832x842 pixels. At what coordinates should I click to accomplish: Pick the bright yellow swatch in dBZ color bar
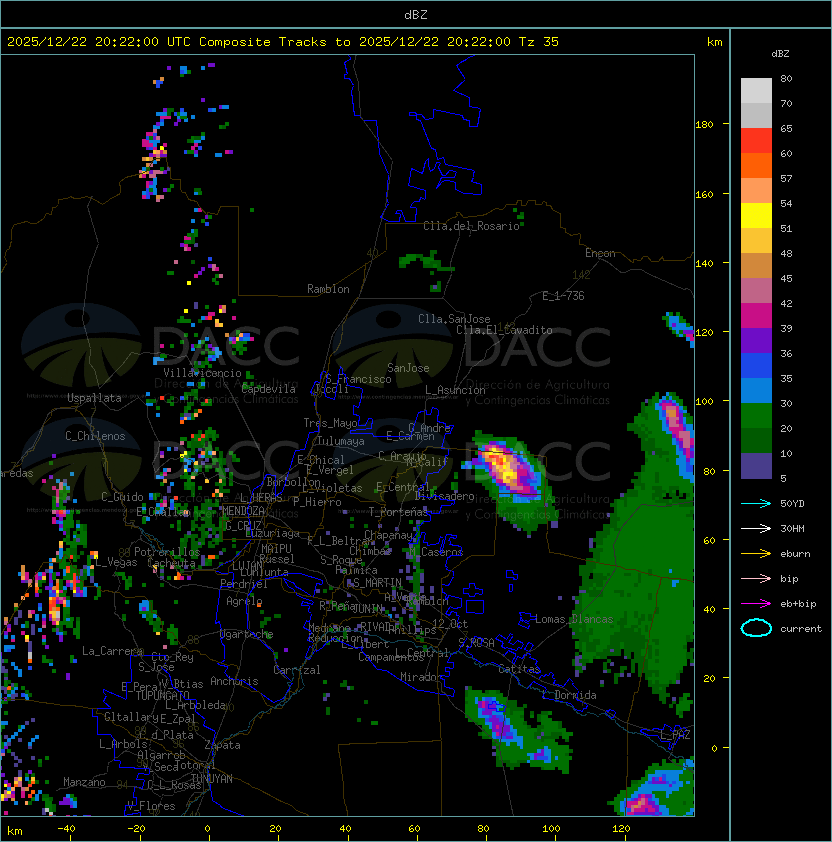coord(756,215)
